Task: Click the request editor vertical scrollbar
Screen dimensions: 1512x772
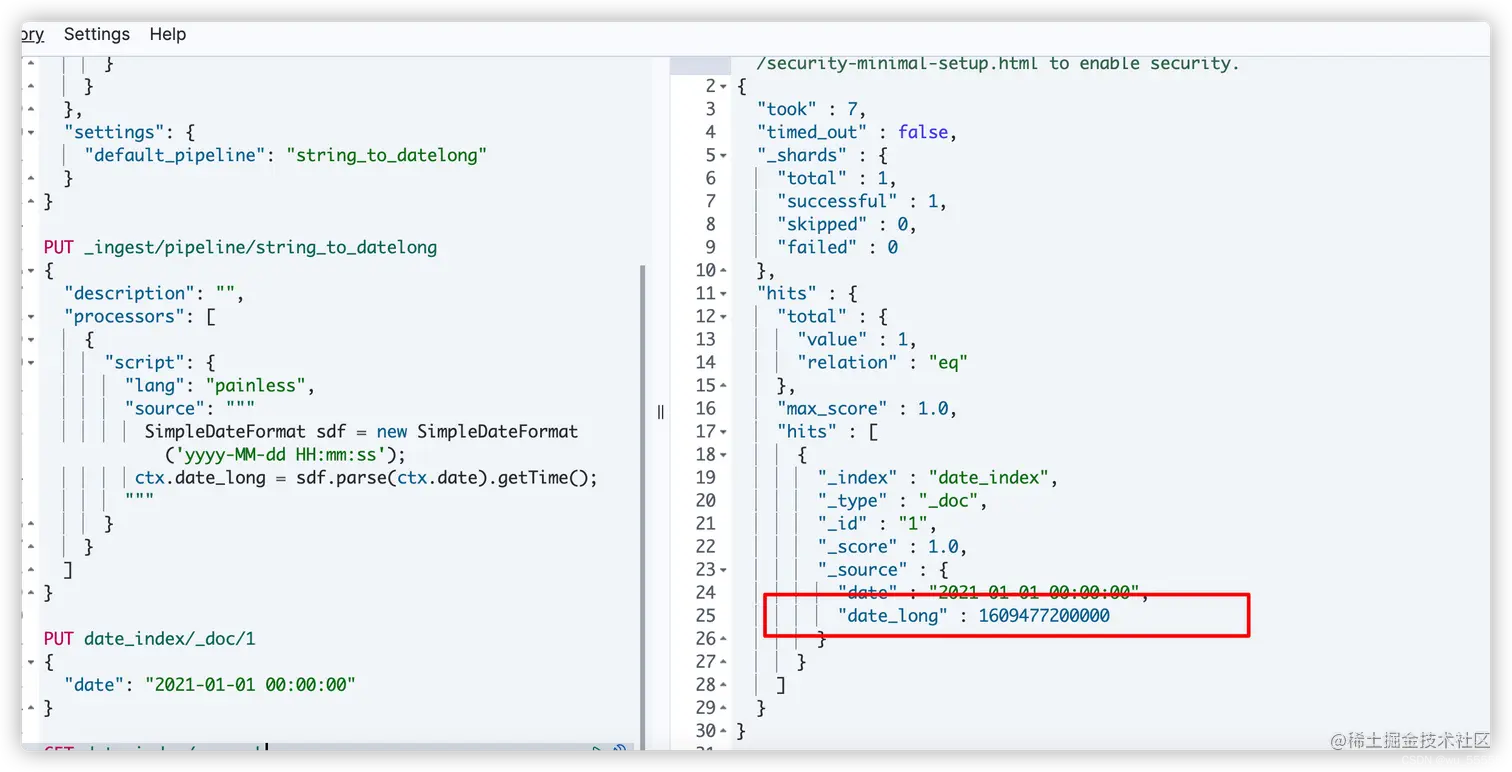Action: coord(642,506)
